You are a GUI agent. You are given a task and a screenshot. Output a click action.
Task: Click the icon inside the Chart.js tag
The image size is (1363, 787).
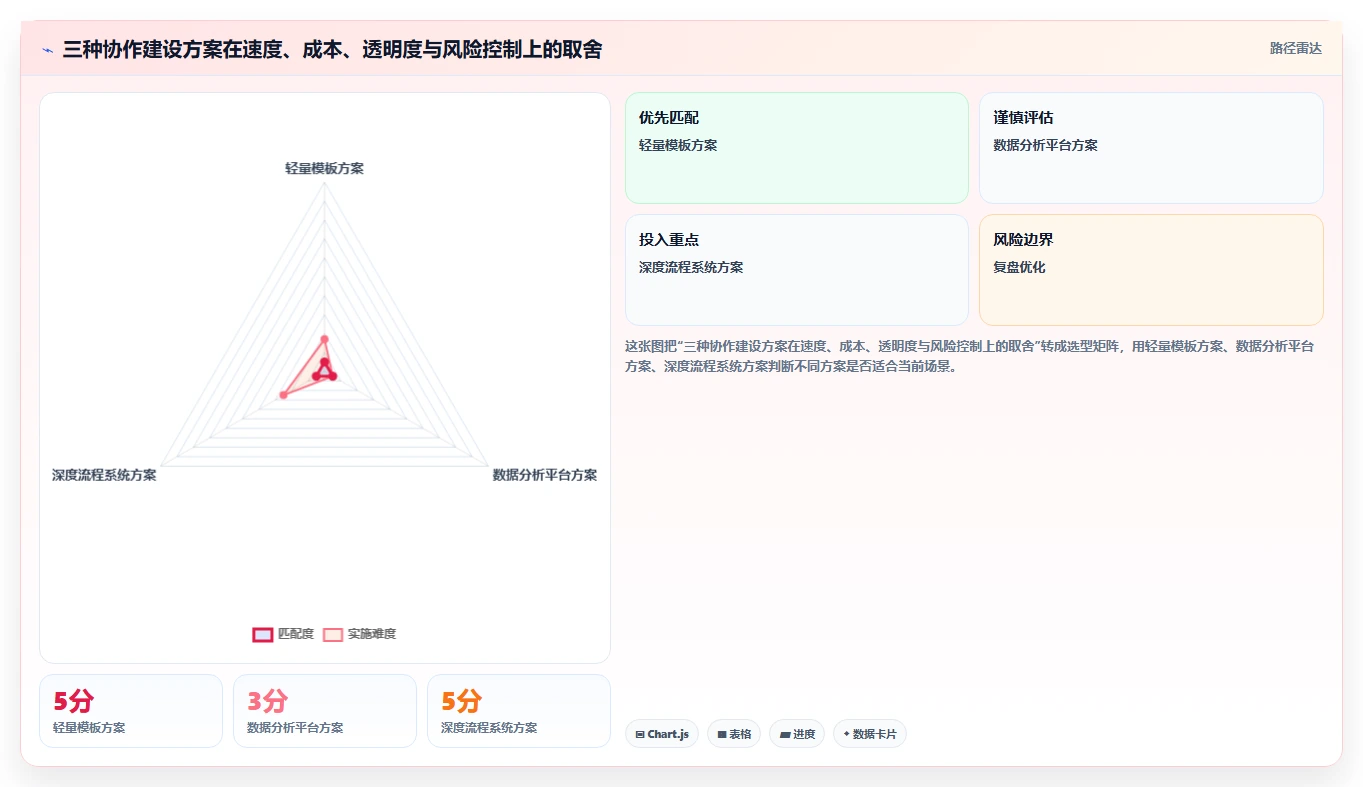[x=640, y=734]
